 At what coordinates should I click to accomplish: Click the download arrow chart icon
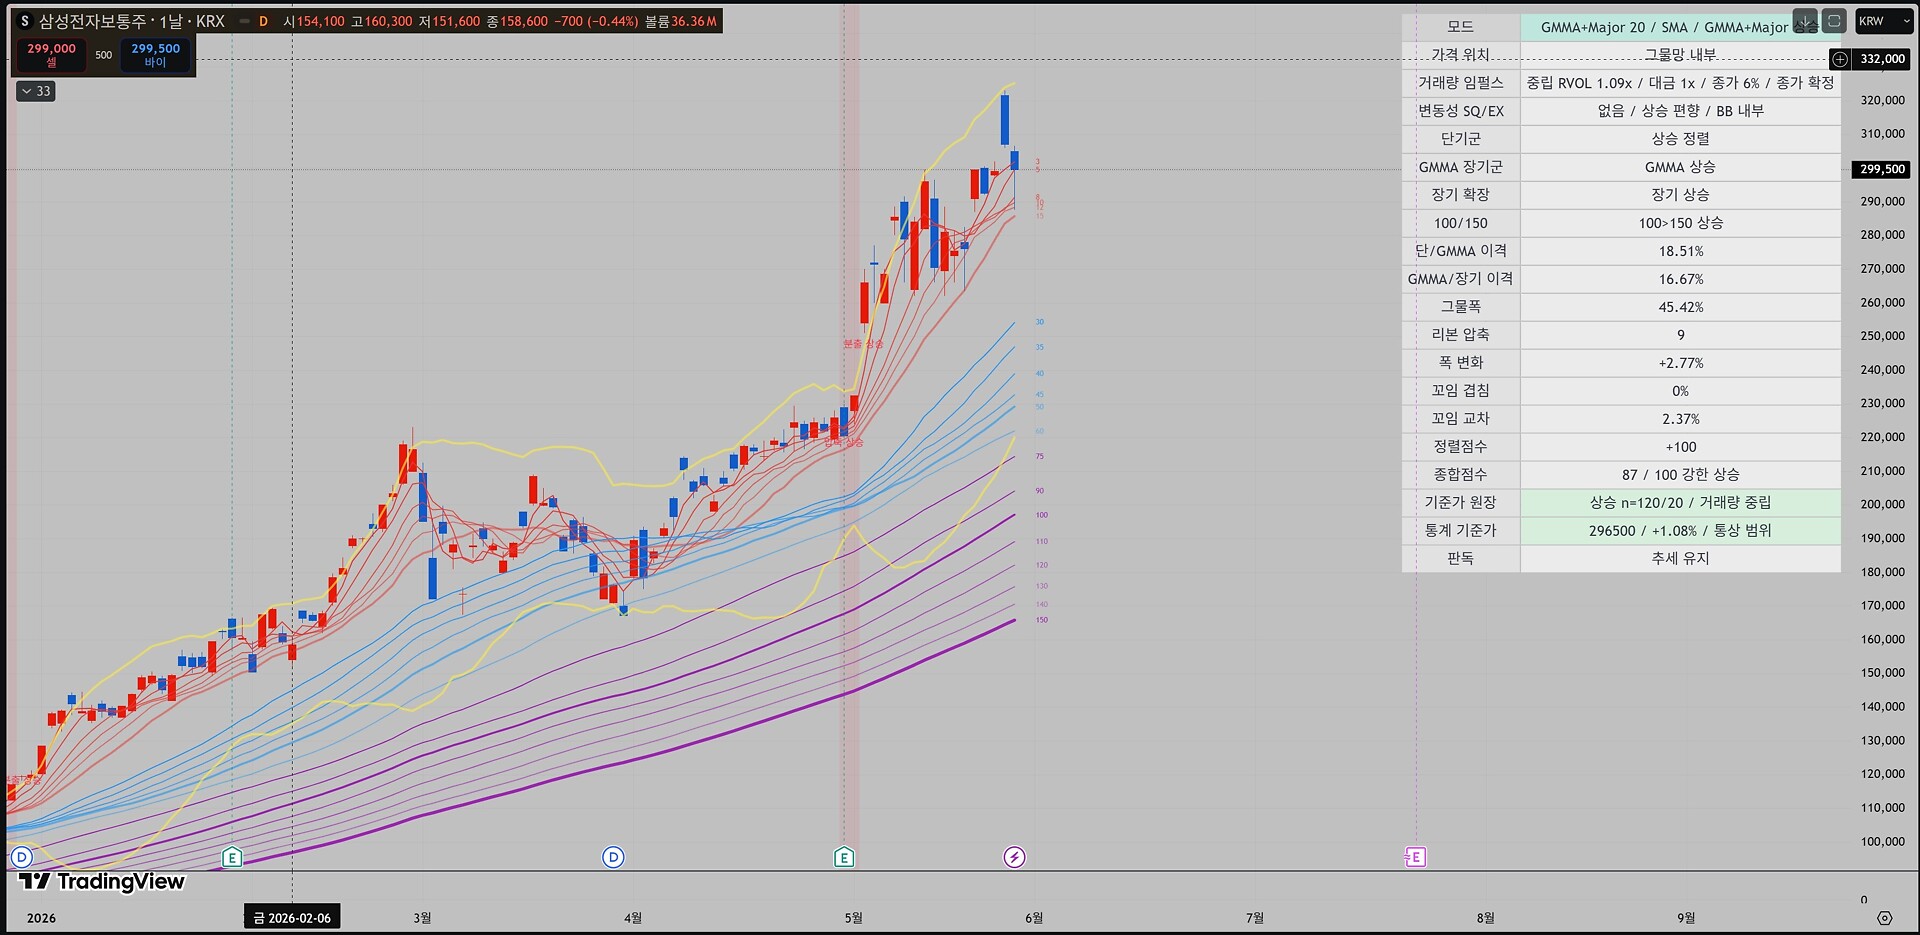1805,21
